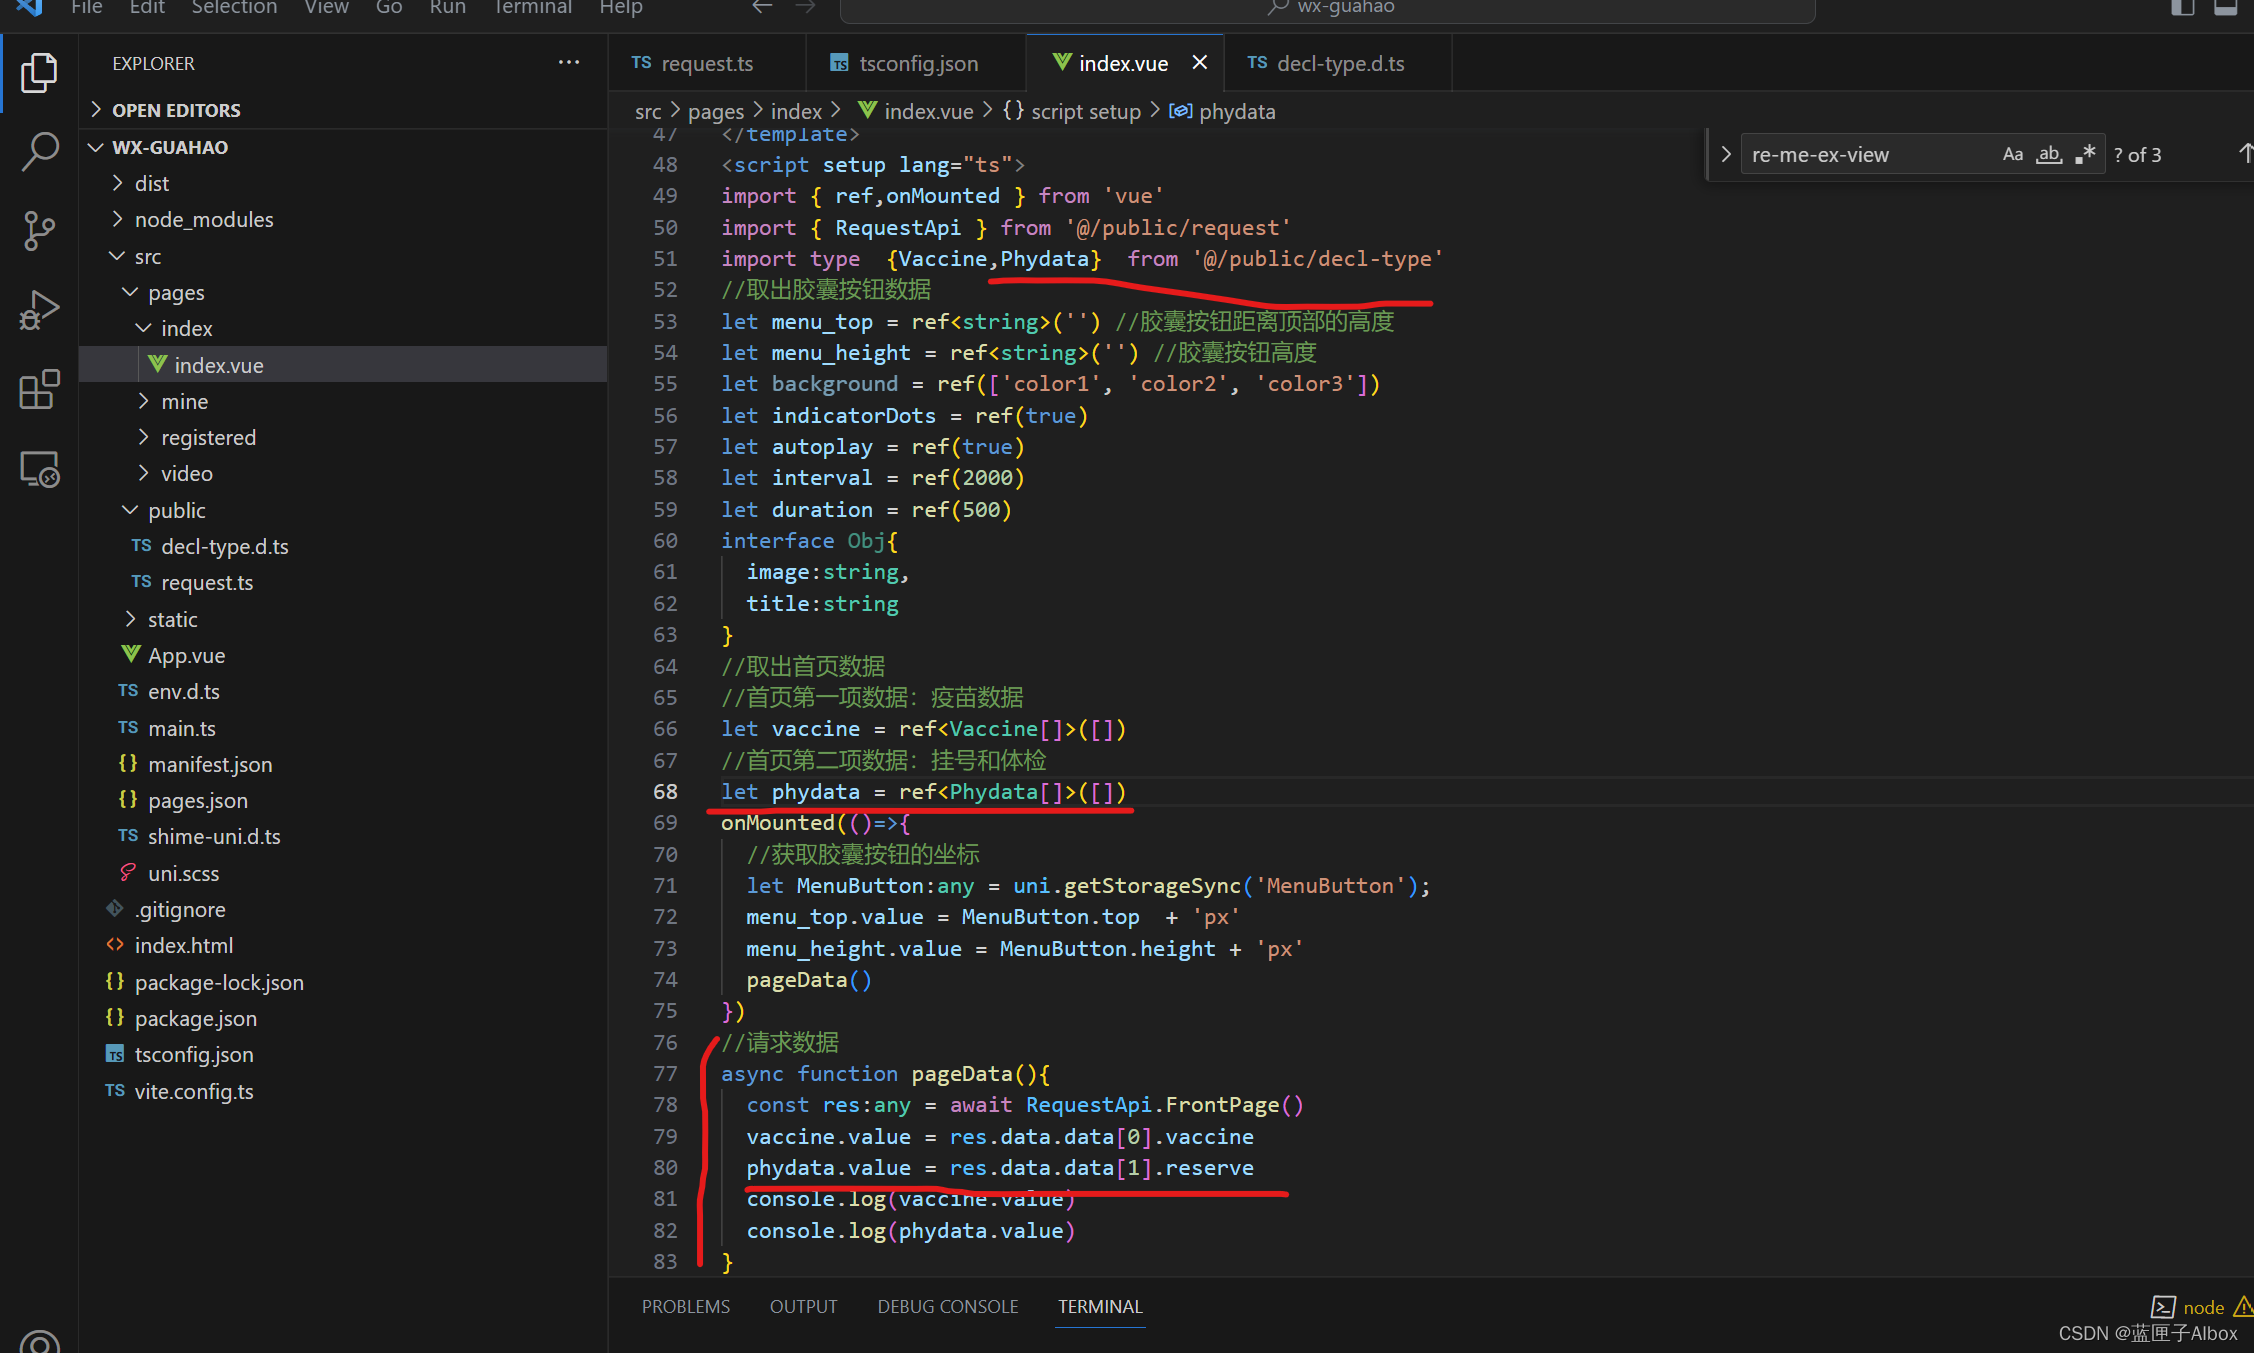The width and height of the screenshot is (2254, 1353).
Task: Toggle Match Whole Word in find widget
Action: [x=2049, y=154]
